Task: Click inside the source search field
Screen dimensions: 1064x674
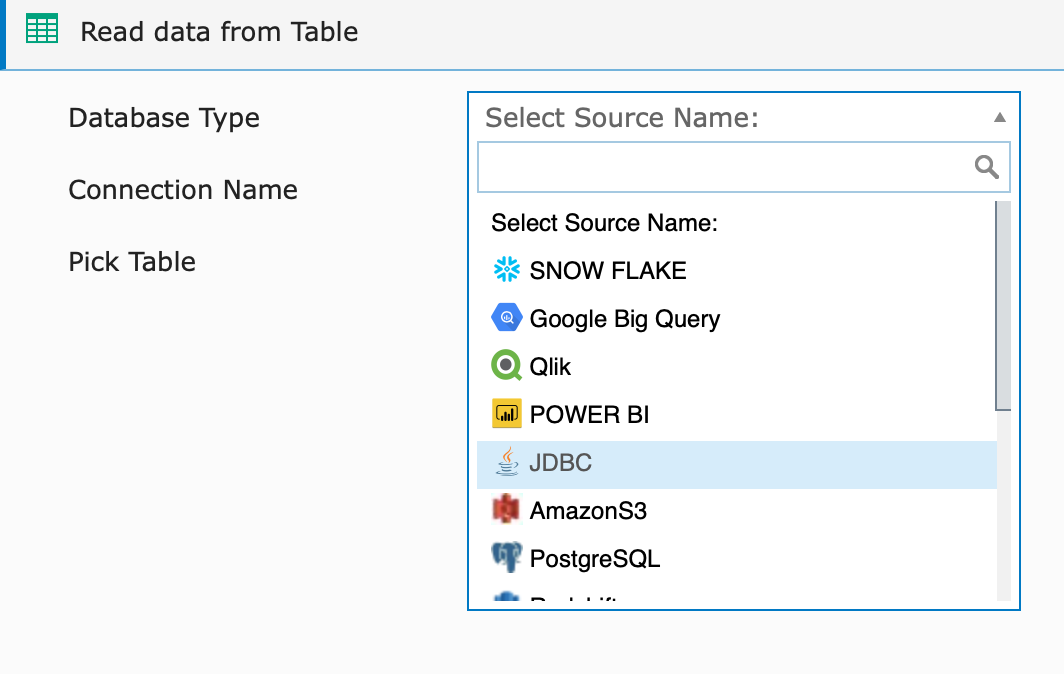Action: click(x=720, y=166)
